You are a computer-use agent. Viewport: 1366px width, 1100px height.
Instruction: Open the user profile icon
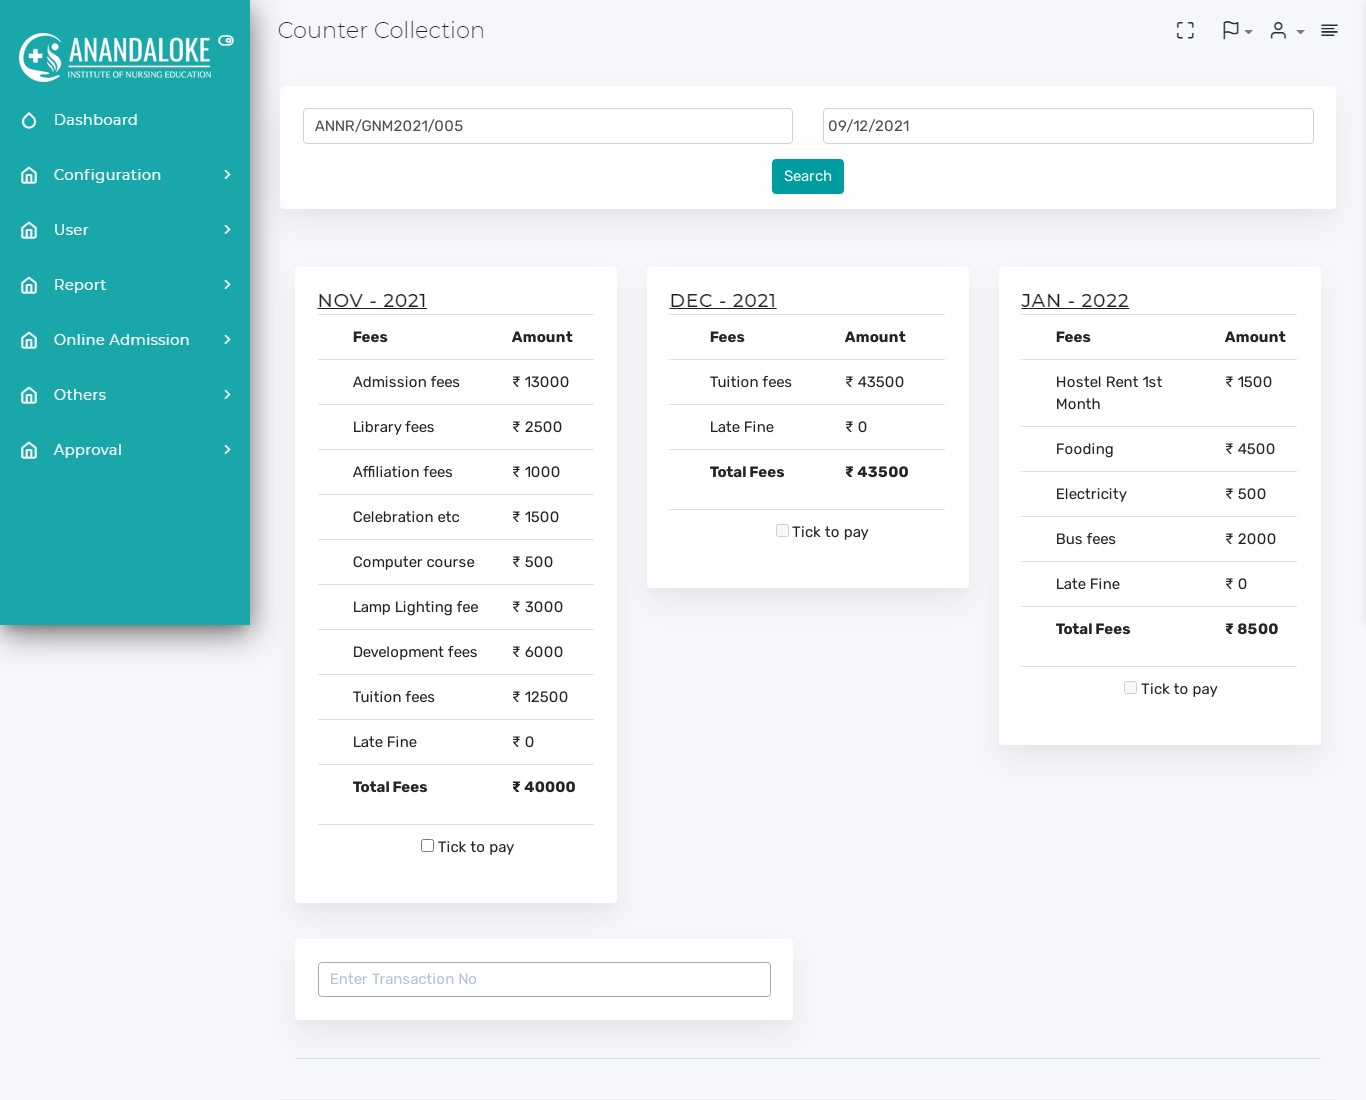[1278, 31]
